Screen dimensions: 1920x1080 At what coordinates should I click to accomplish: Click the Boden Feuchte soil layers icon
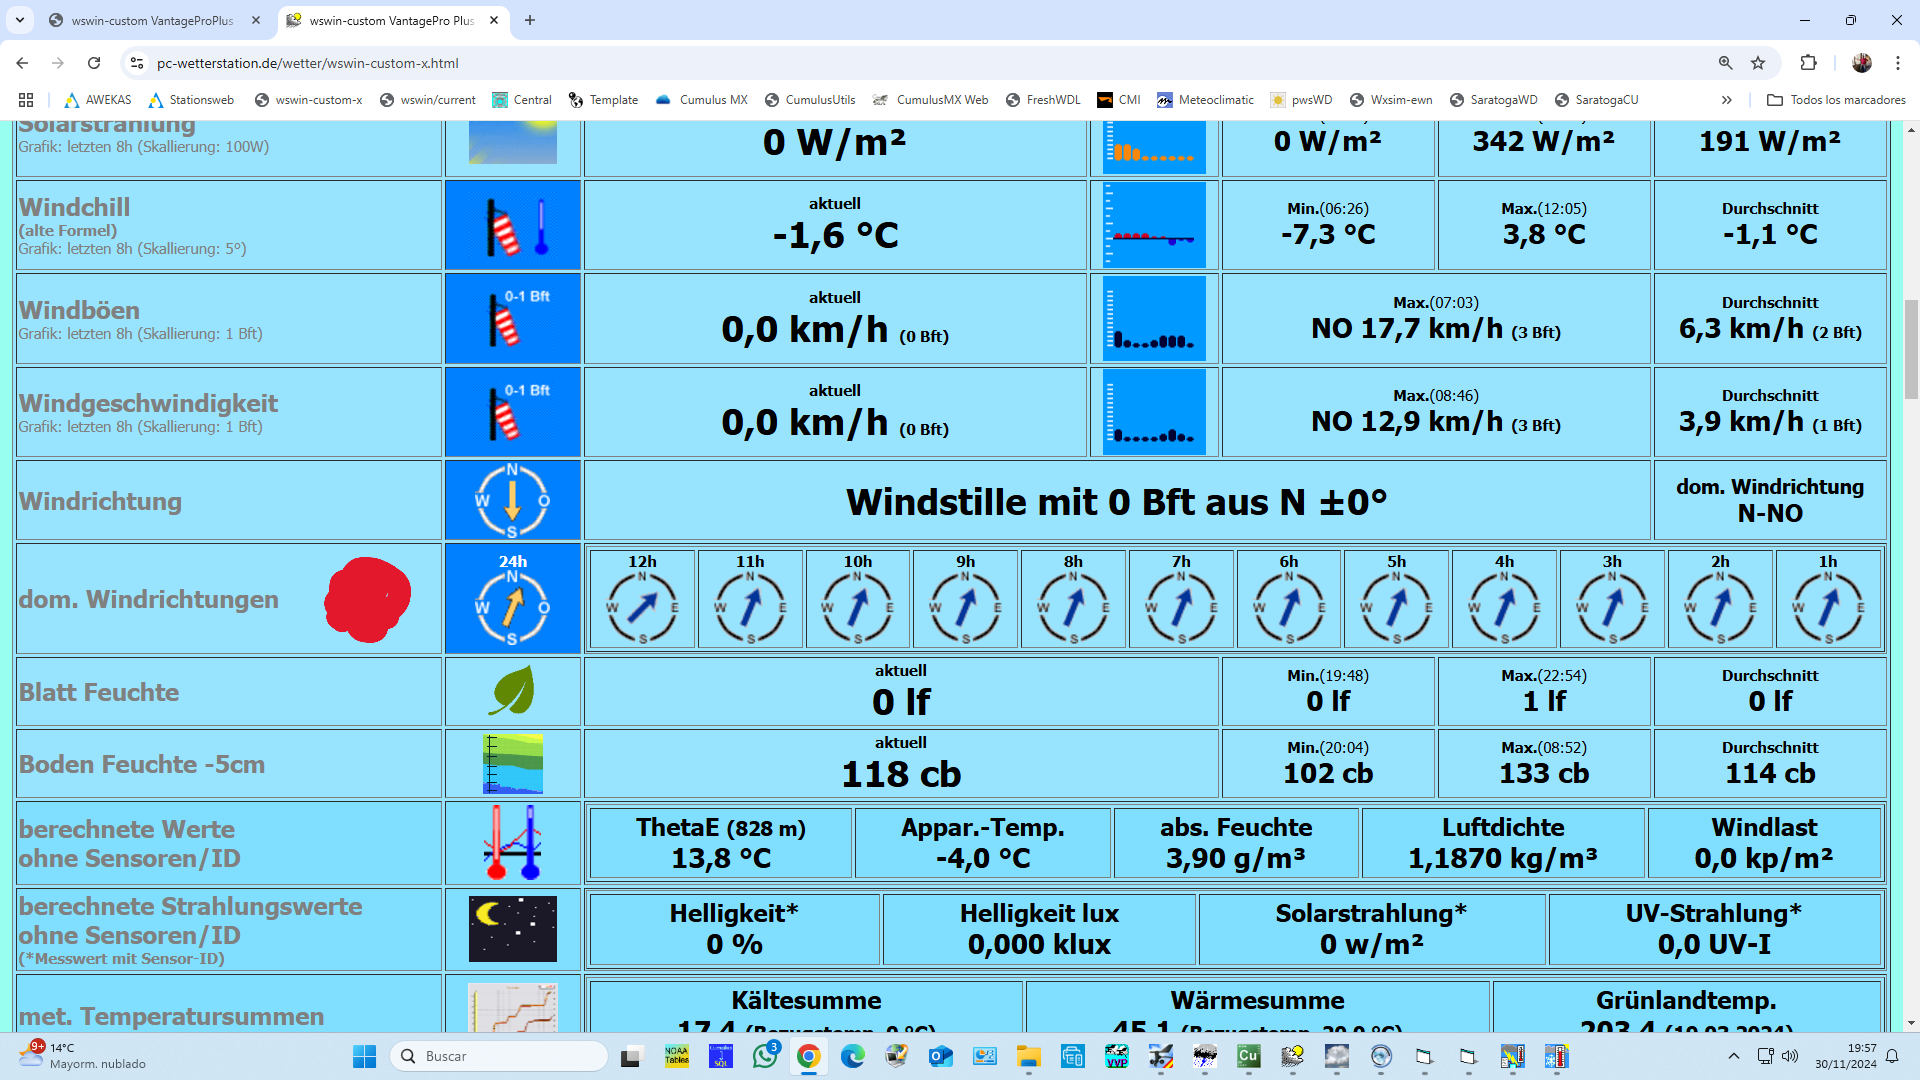pyautogui.click(x=512, y=764)
